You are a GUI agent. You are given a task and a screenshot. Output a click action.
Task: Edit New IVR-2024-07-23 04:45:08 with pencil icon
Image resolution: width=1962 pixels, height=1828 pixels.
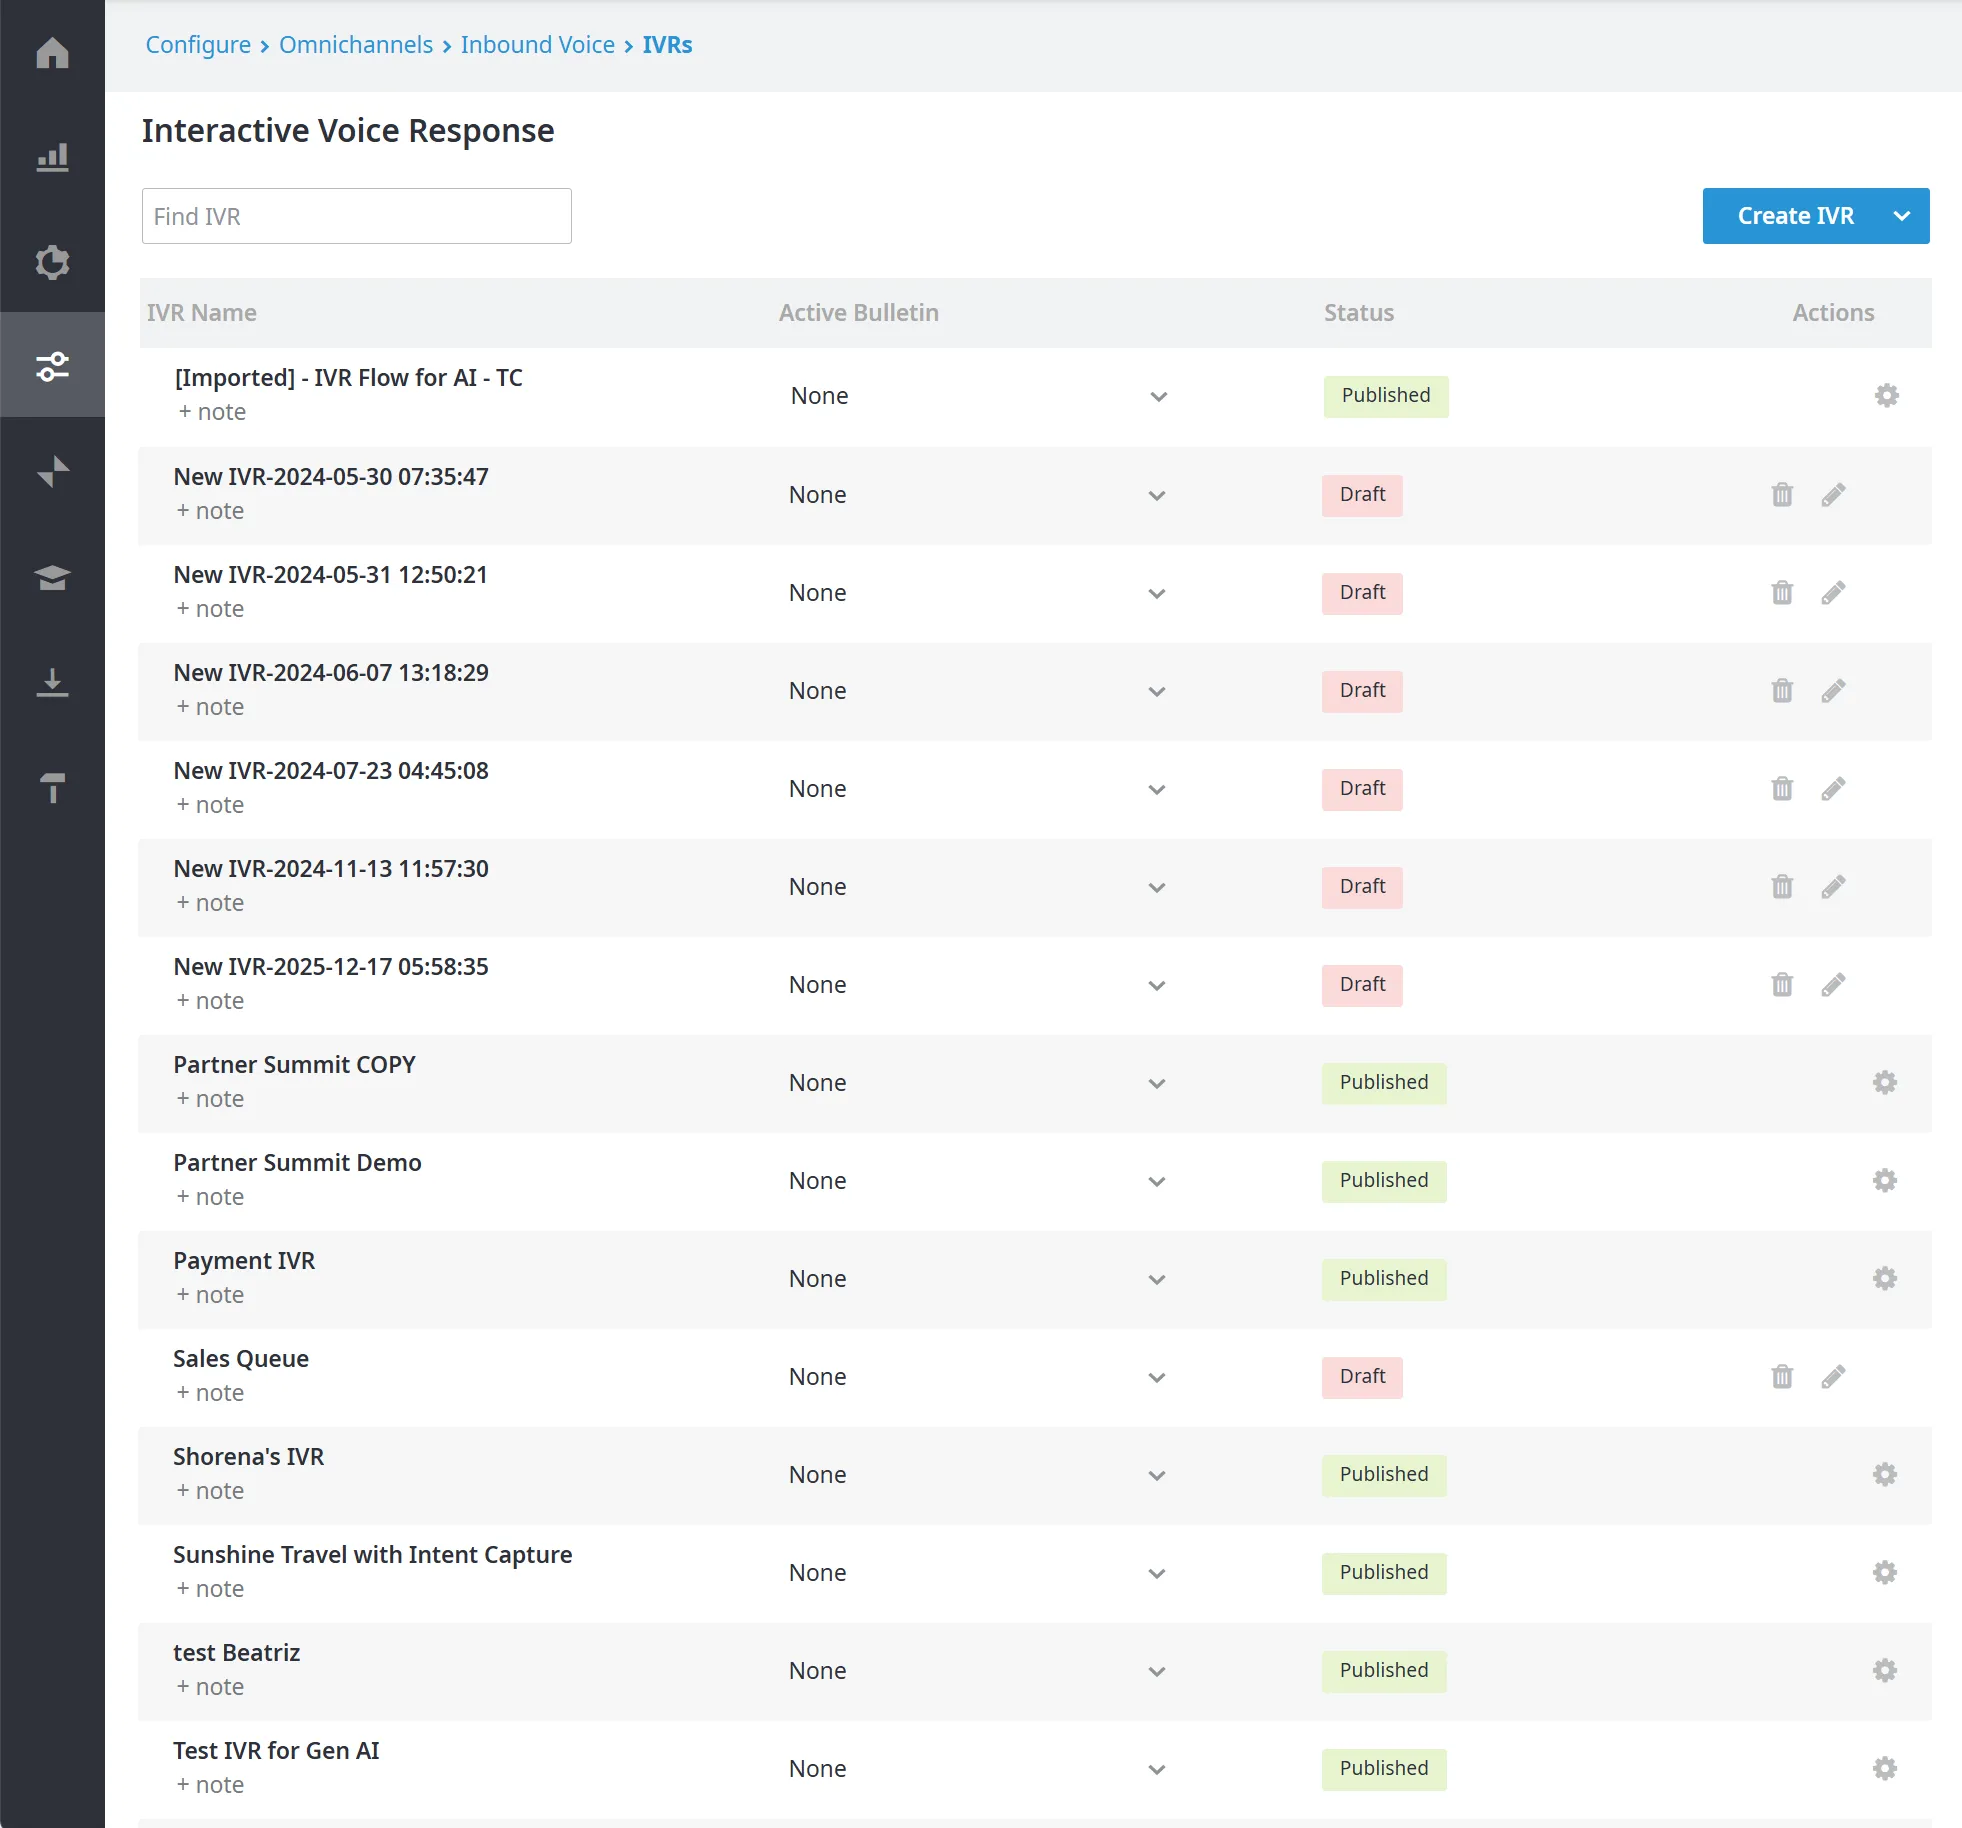tap(1833, 788)
